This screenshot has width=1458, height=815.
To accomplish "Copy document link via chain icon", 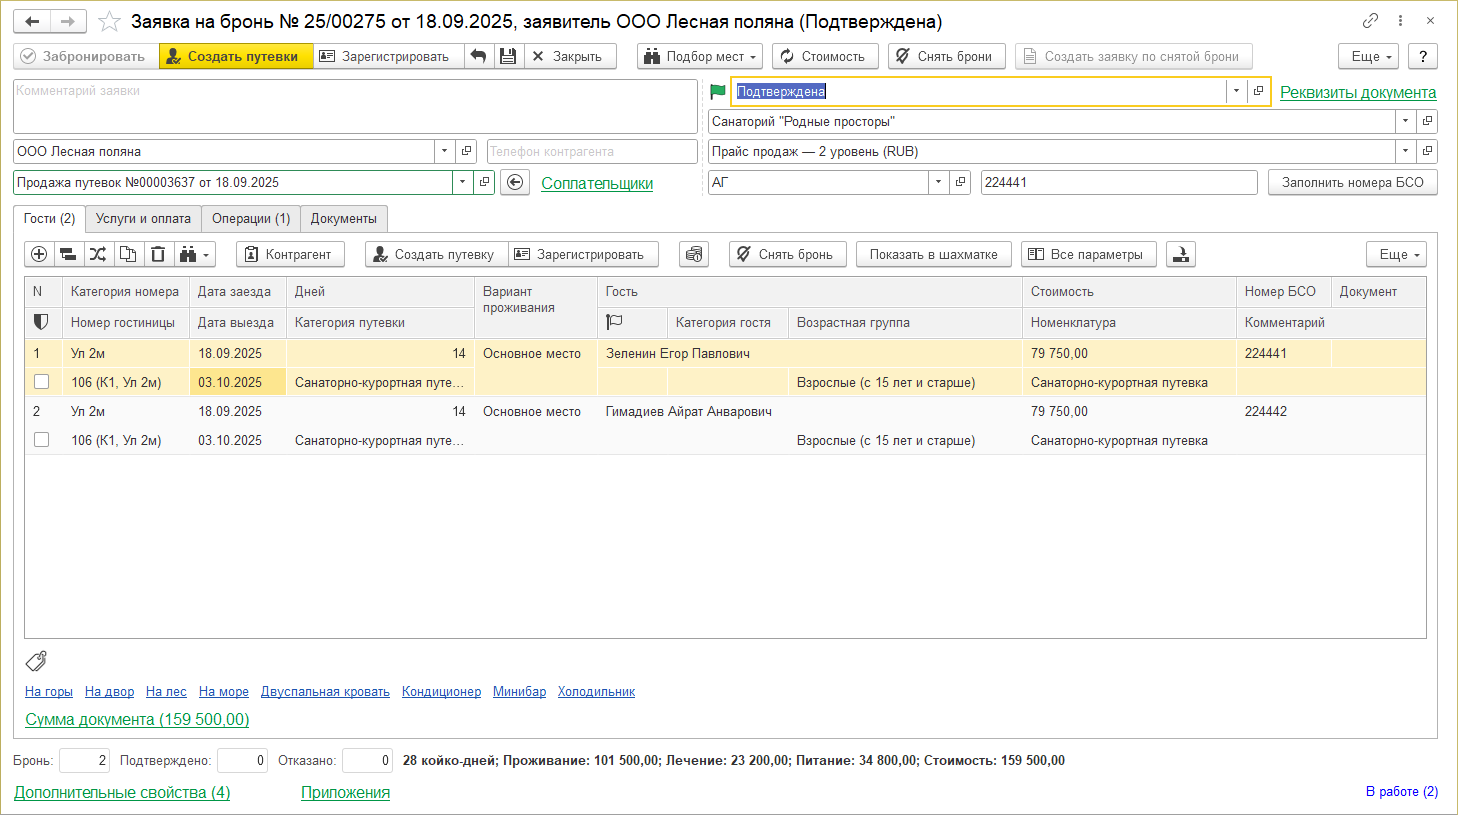I will [x=1370, y=21].
